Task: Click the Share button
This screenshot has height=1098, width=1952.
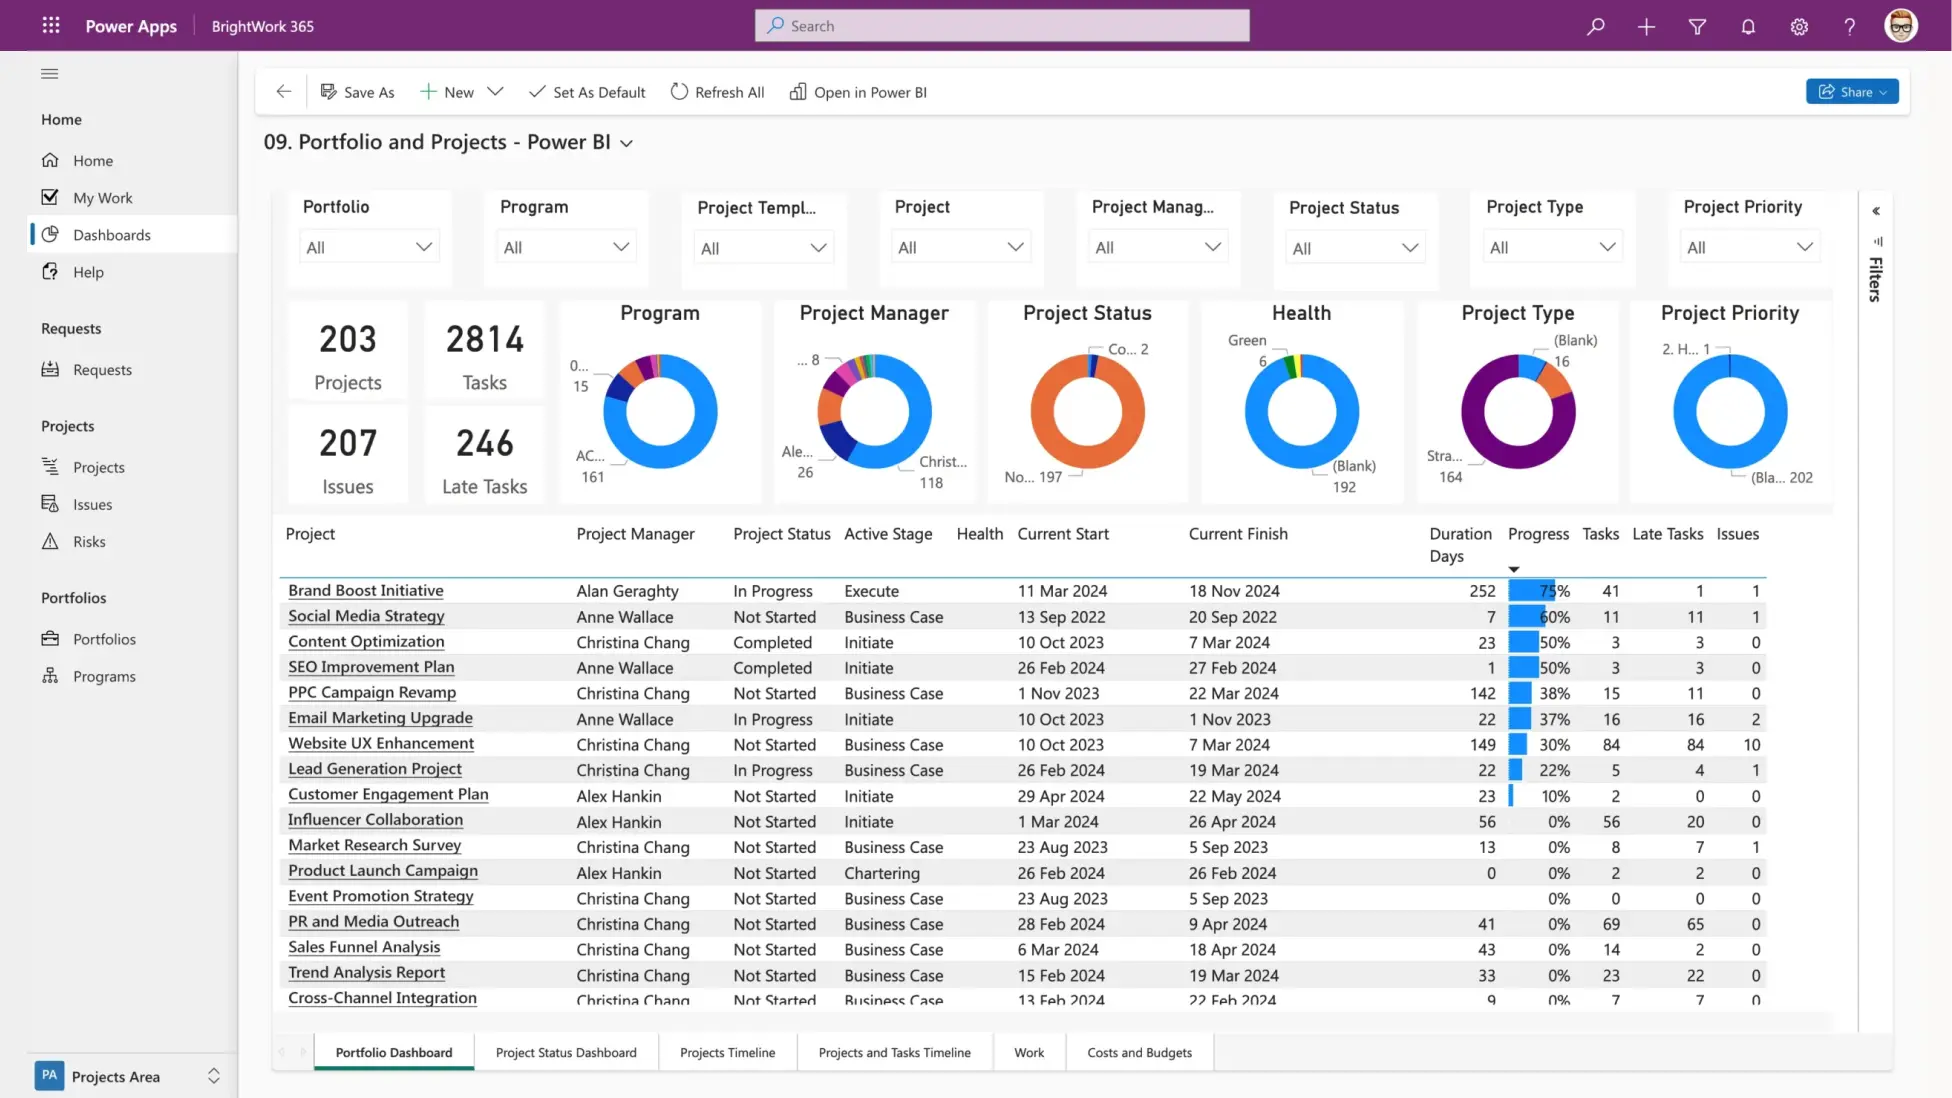Action: [x=1853, y=91]
